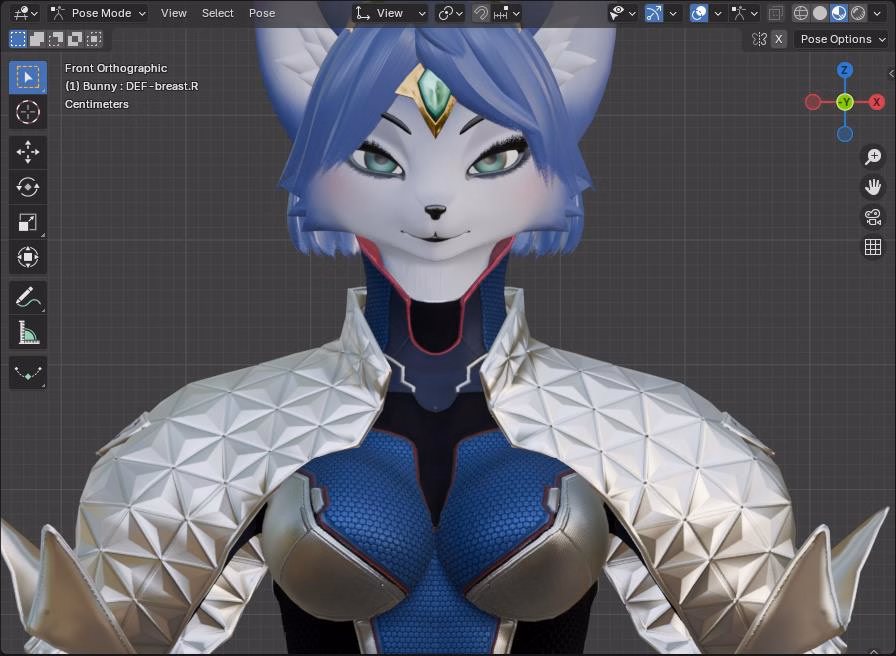
Task: Toggle X-axis mirror for pose
Action: click(778, 39)
